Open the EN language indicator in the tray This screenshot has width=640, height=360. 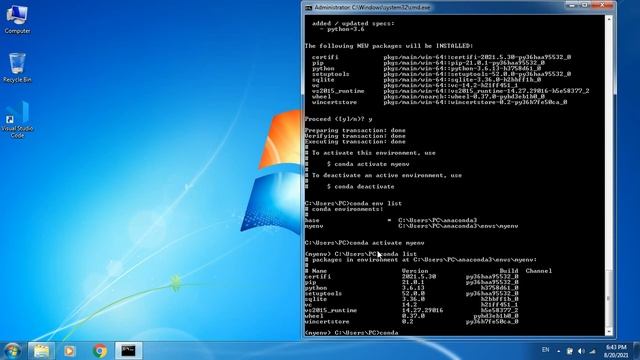[545, 350]
